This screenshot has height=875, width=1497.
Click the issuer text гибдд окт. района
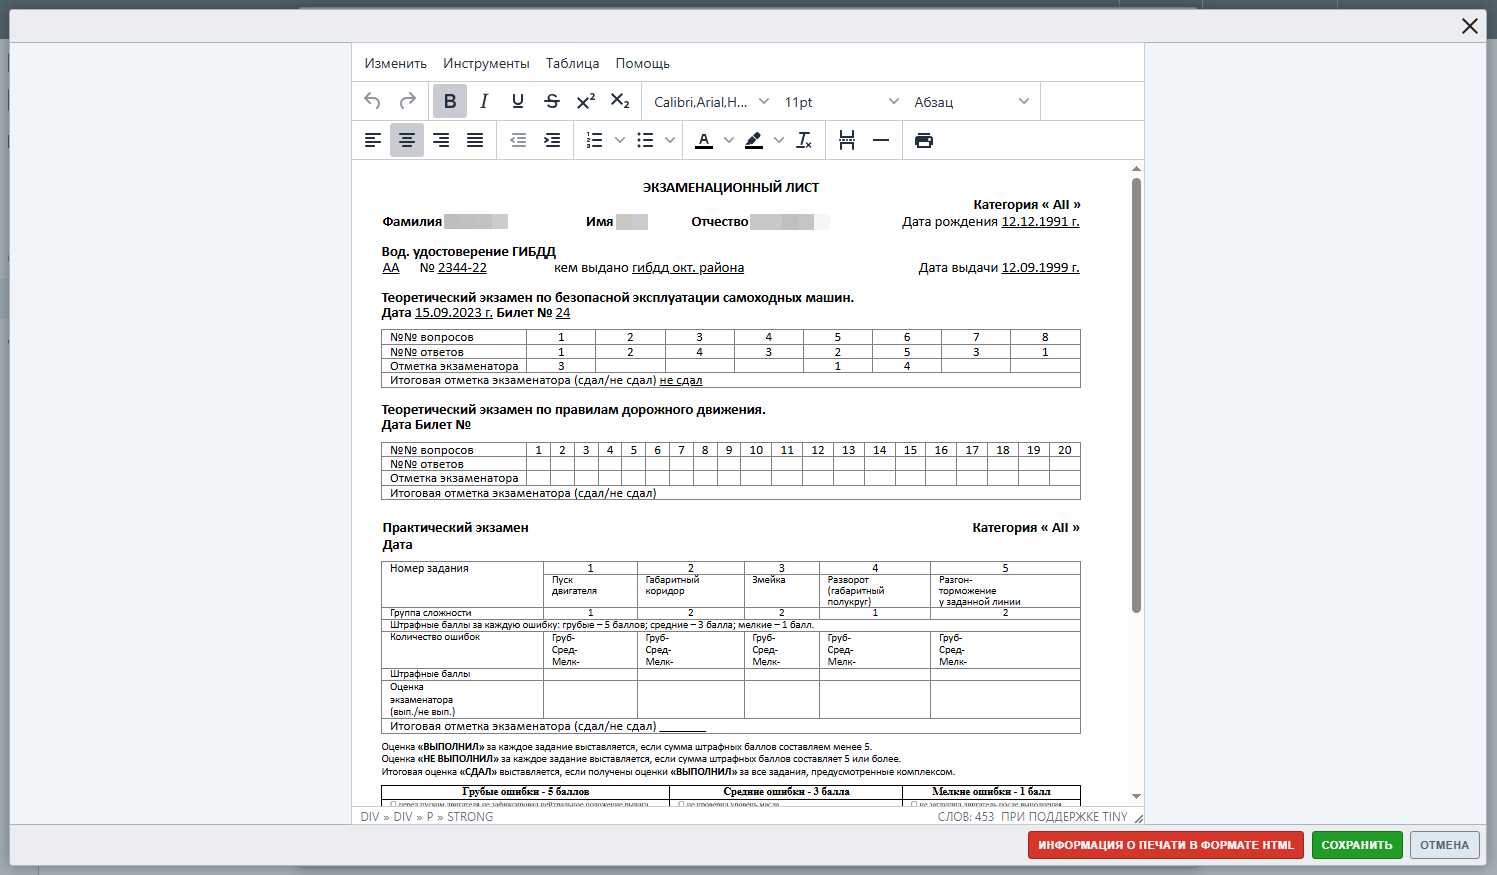(688, 268)
